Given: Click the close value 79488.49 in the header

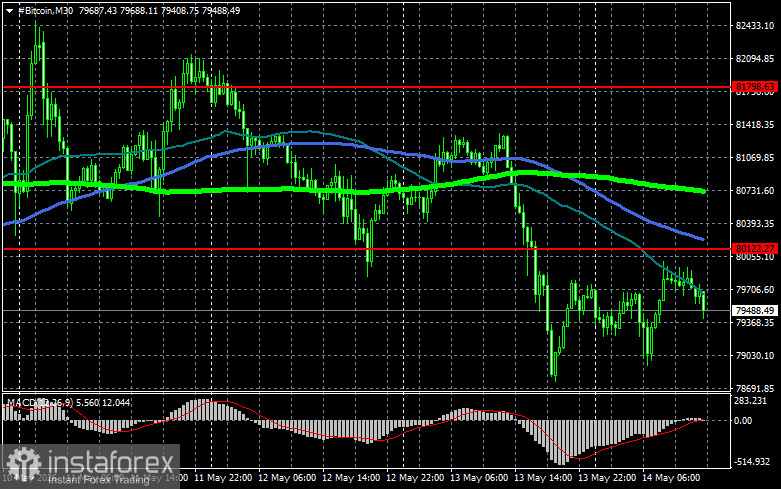Looking at the screenshot, I should coord(221,10).
